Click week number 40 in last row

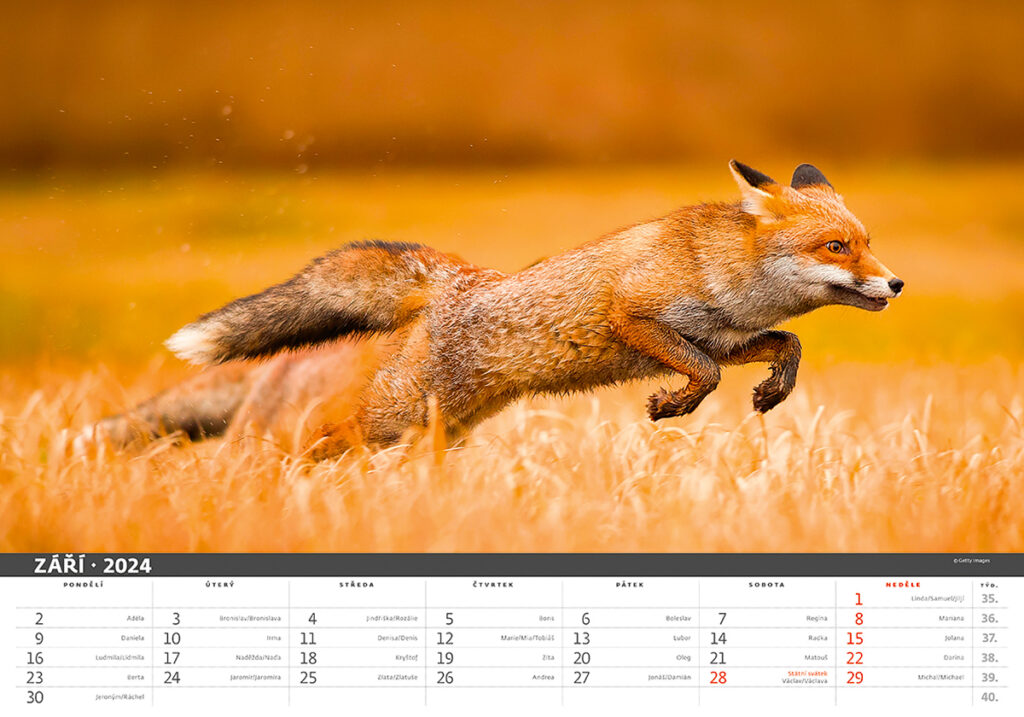pos(989,697)
